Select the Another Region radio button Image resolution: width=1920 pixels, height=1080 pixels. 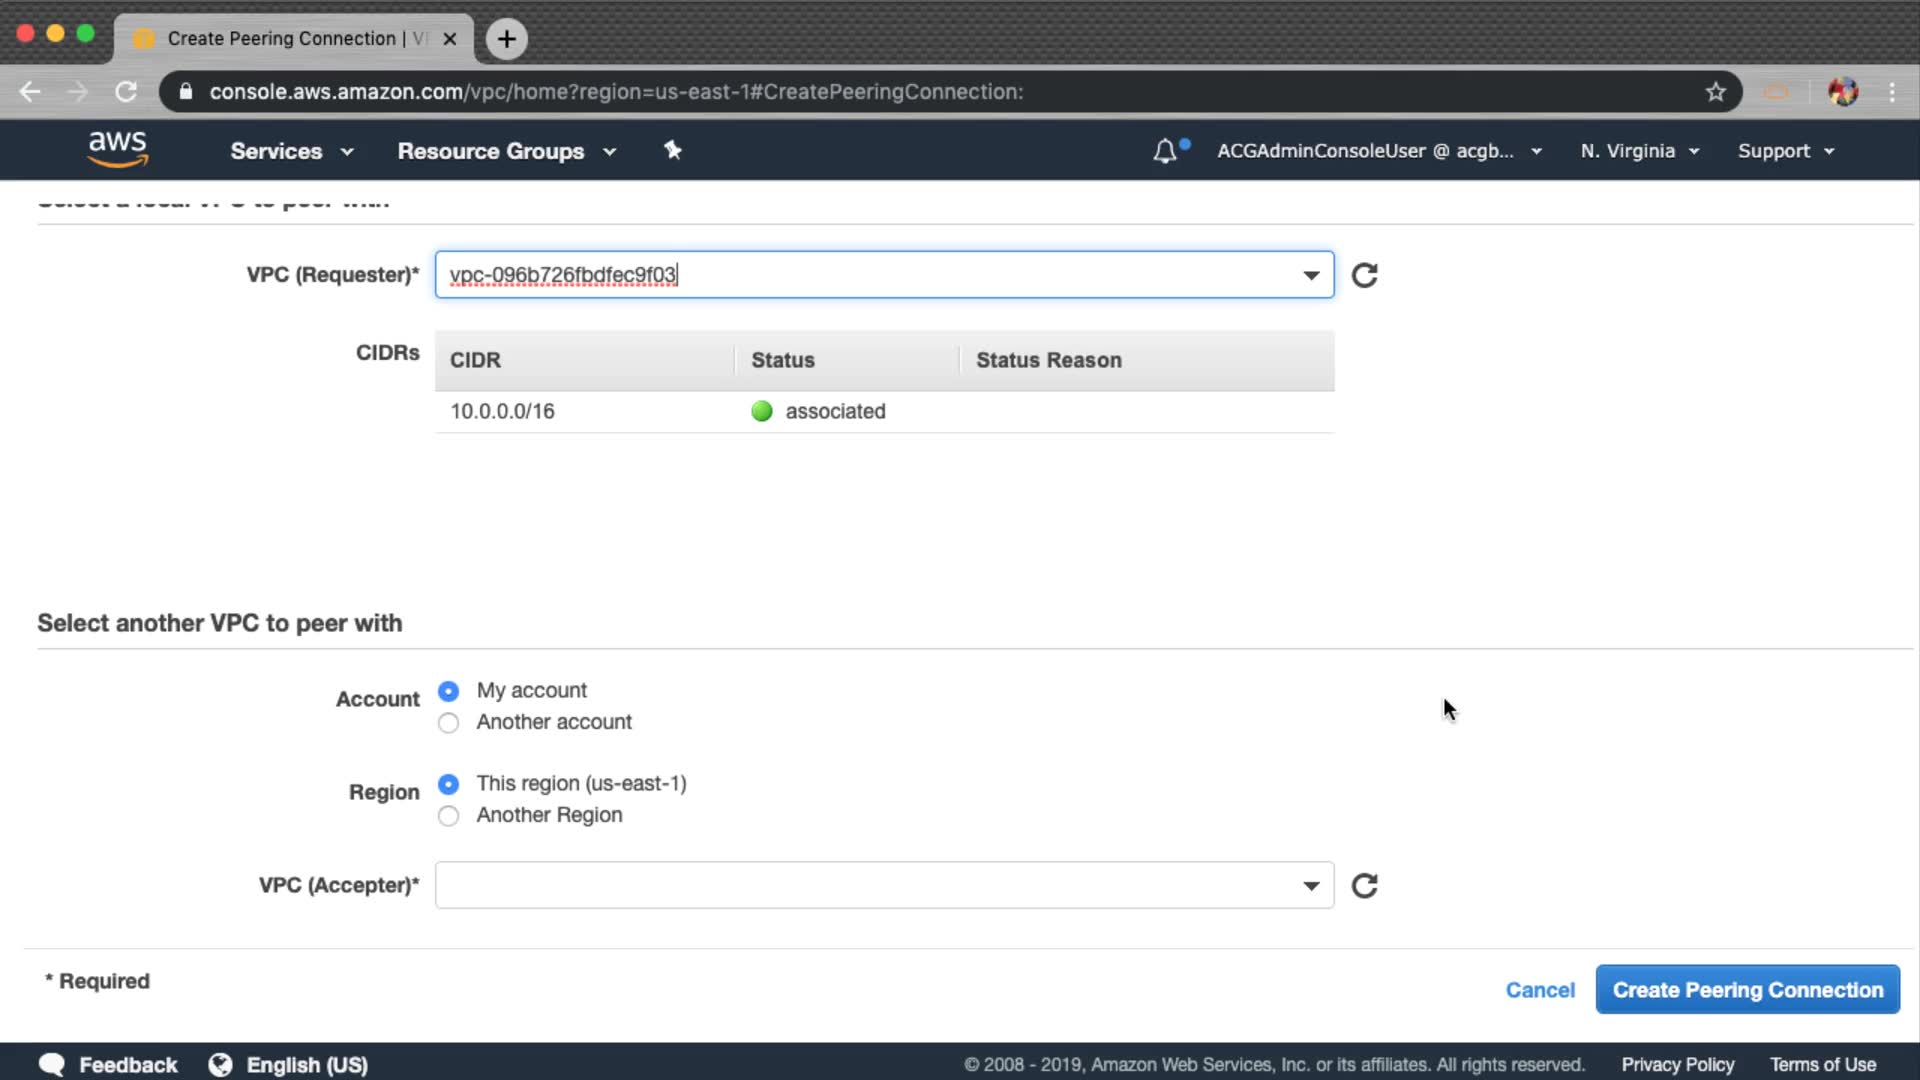(x=449, y=816)
